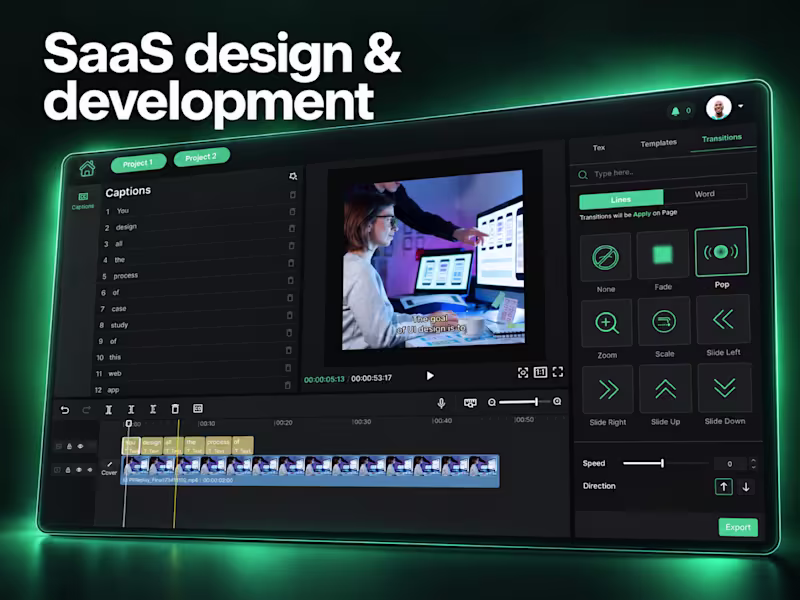Delete caption row 'study'
This screenshot has width=800, height=600.
tap(290, 315)
